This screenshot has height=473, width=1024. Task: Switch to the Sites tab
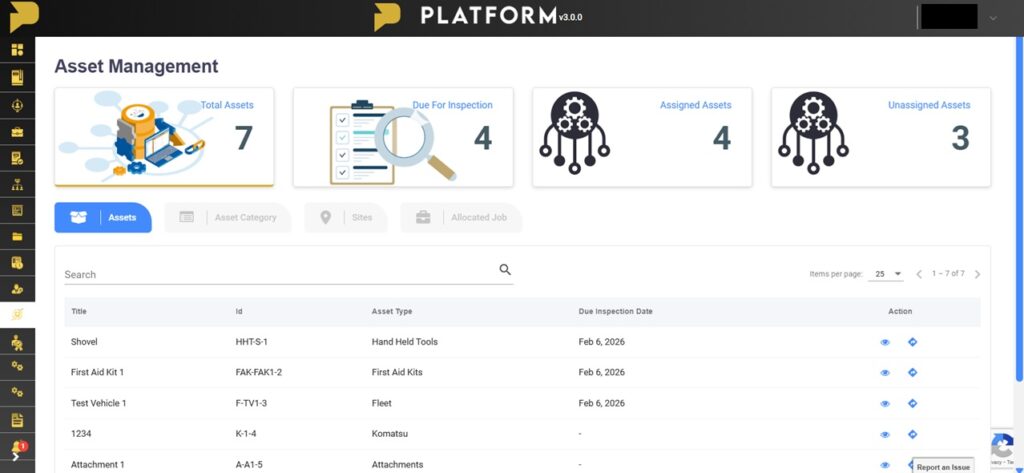pos(346,218)
